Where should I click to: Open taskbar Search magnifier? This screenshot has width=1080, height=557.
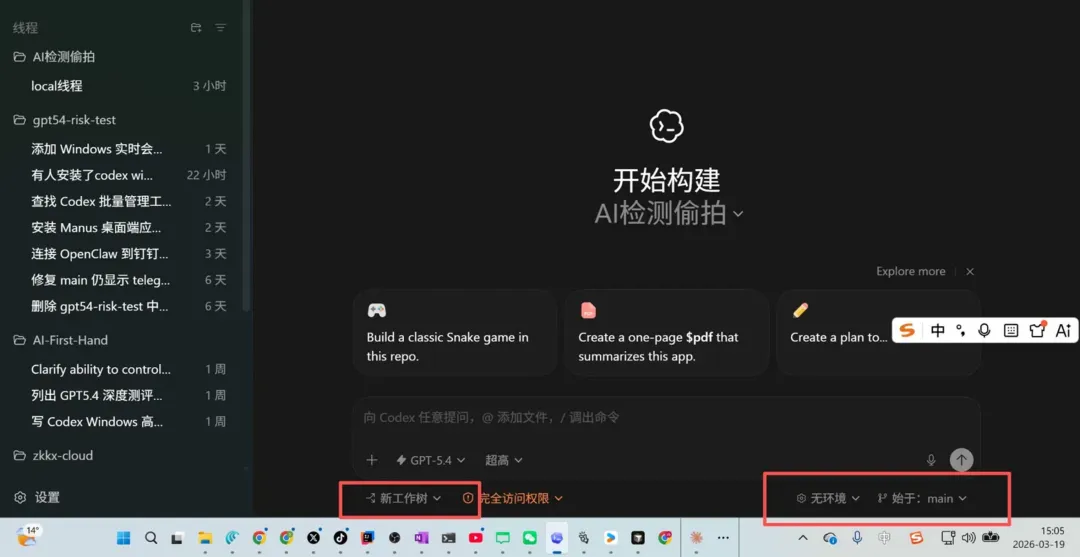(151, 537)
